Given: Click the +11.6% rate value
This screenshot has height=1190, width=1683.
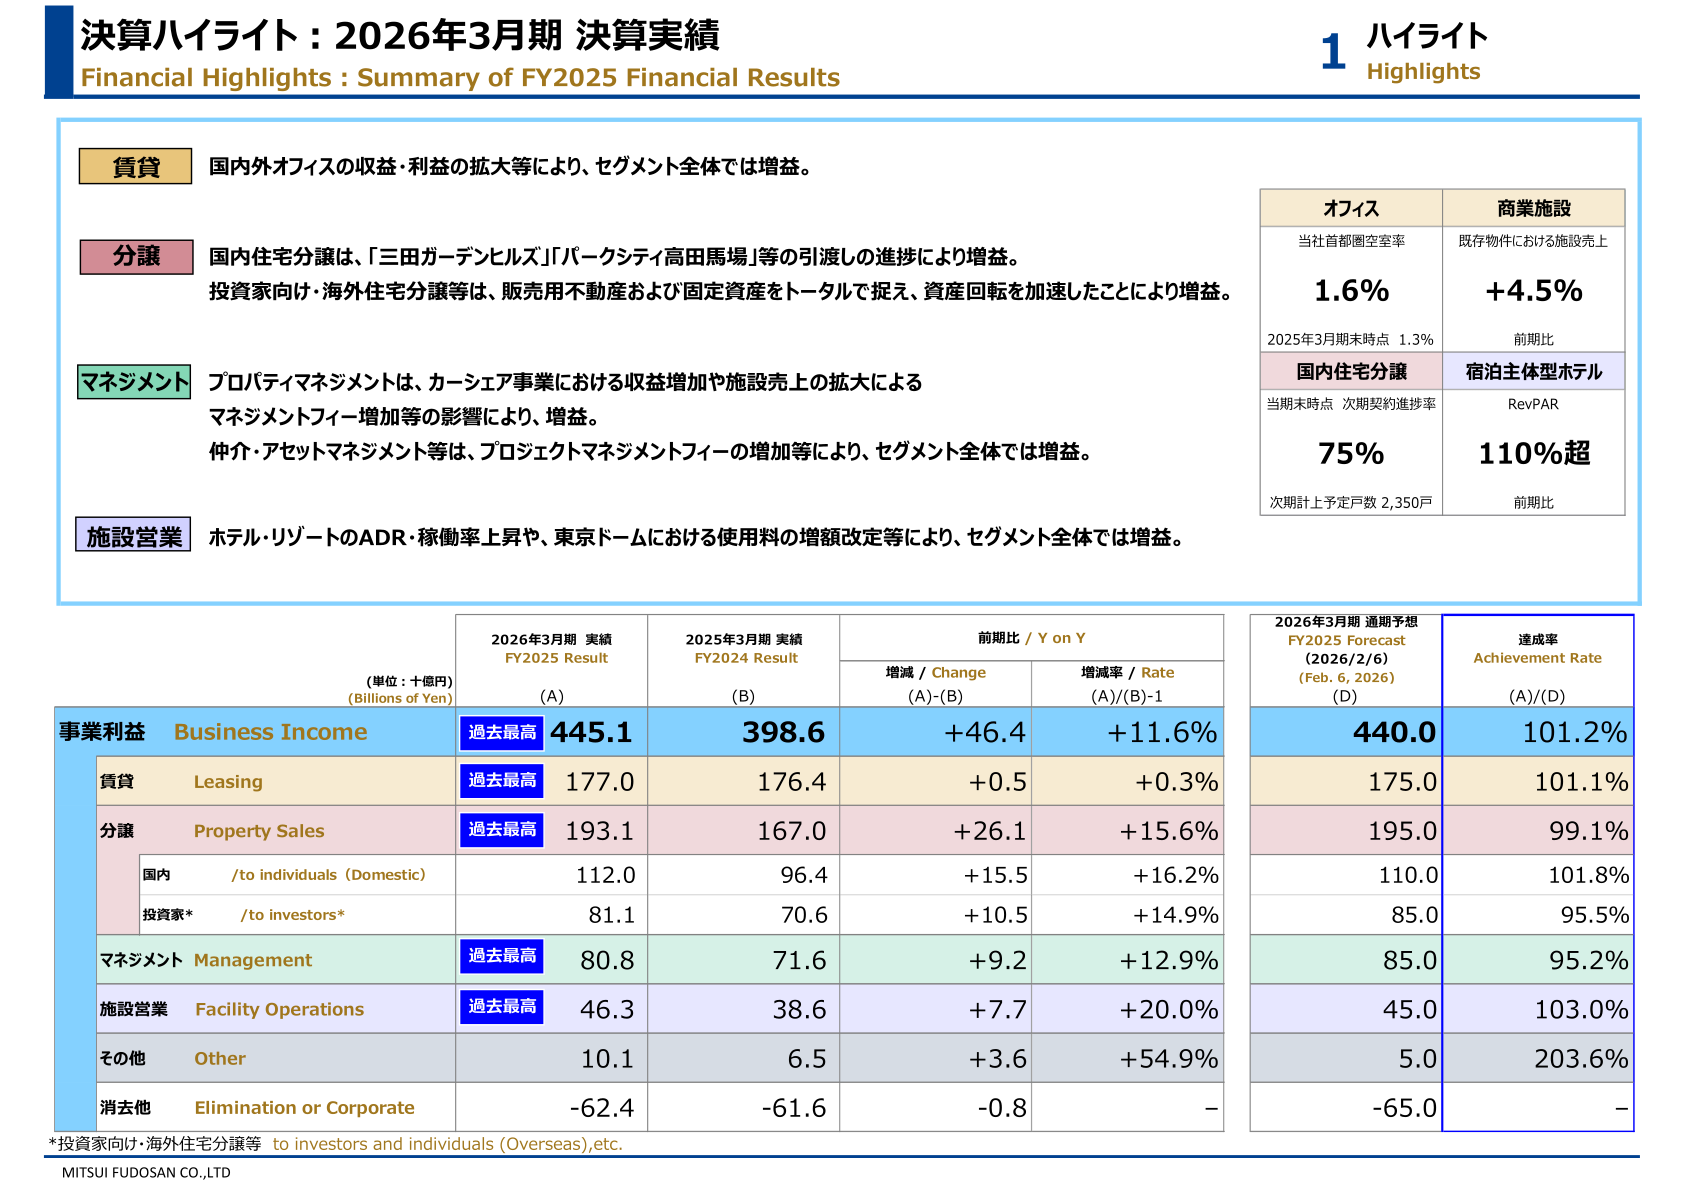Looking at the screenshot, I should [1161, 732].
